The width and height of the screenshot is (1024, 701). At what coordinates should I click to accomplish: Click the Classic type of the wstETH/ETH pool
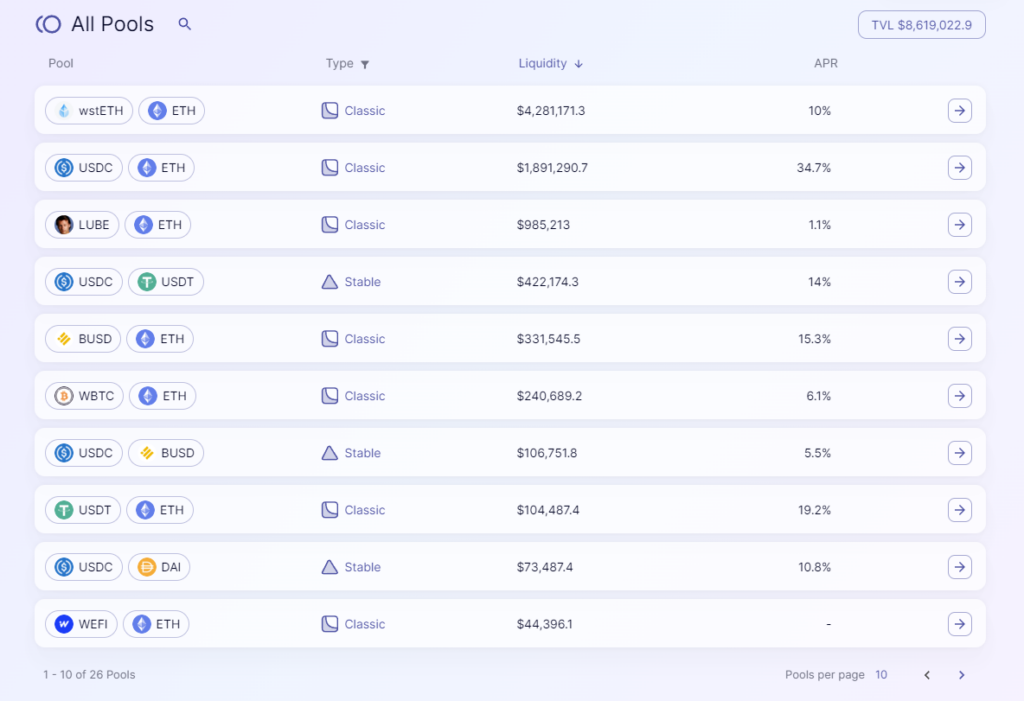[x=353, y=110]
